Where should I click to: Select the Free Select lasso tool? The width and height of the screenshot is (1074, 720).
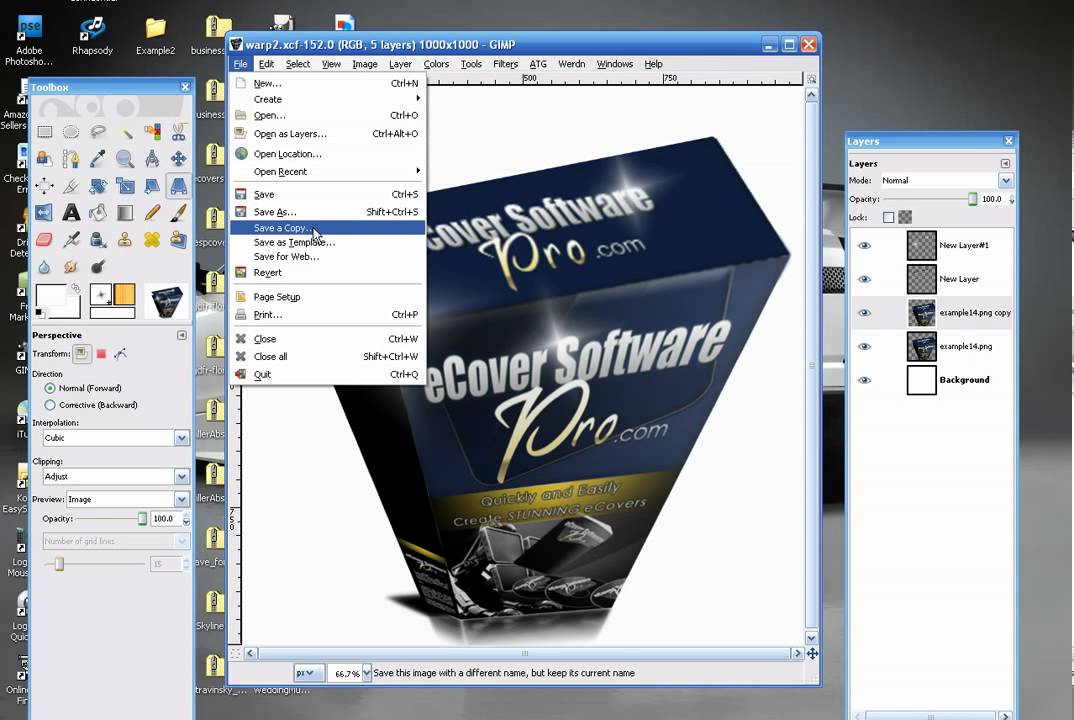point(98,132)
